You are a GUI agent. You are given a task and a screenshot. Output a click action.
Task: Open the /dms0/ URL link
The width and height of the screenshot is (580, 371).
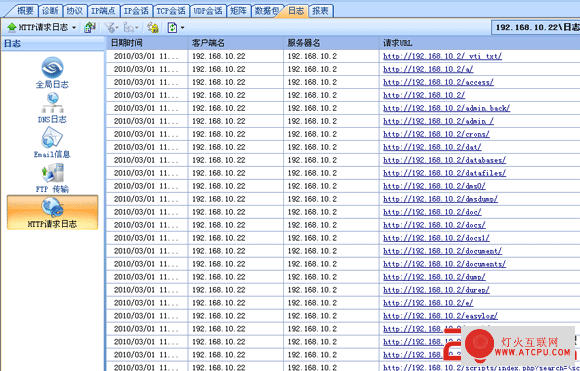pos(434,186)
